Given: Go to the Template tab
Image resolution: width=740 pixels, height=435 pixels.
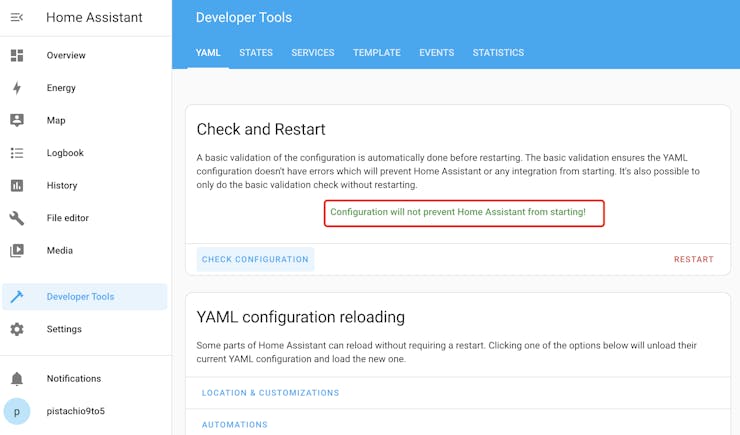Looking at the screenshot, I should 377,53.
